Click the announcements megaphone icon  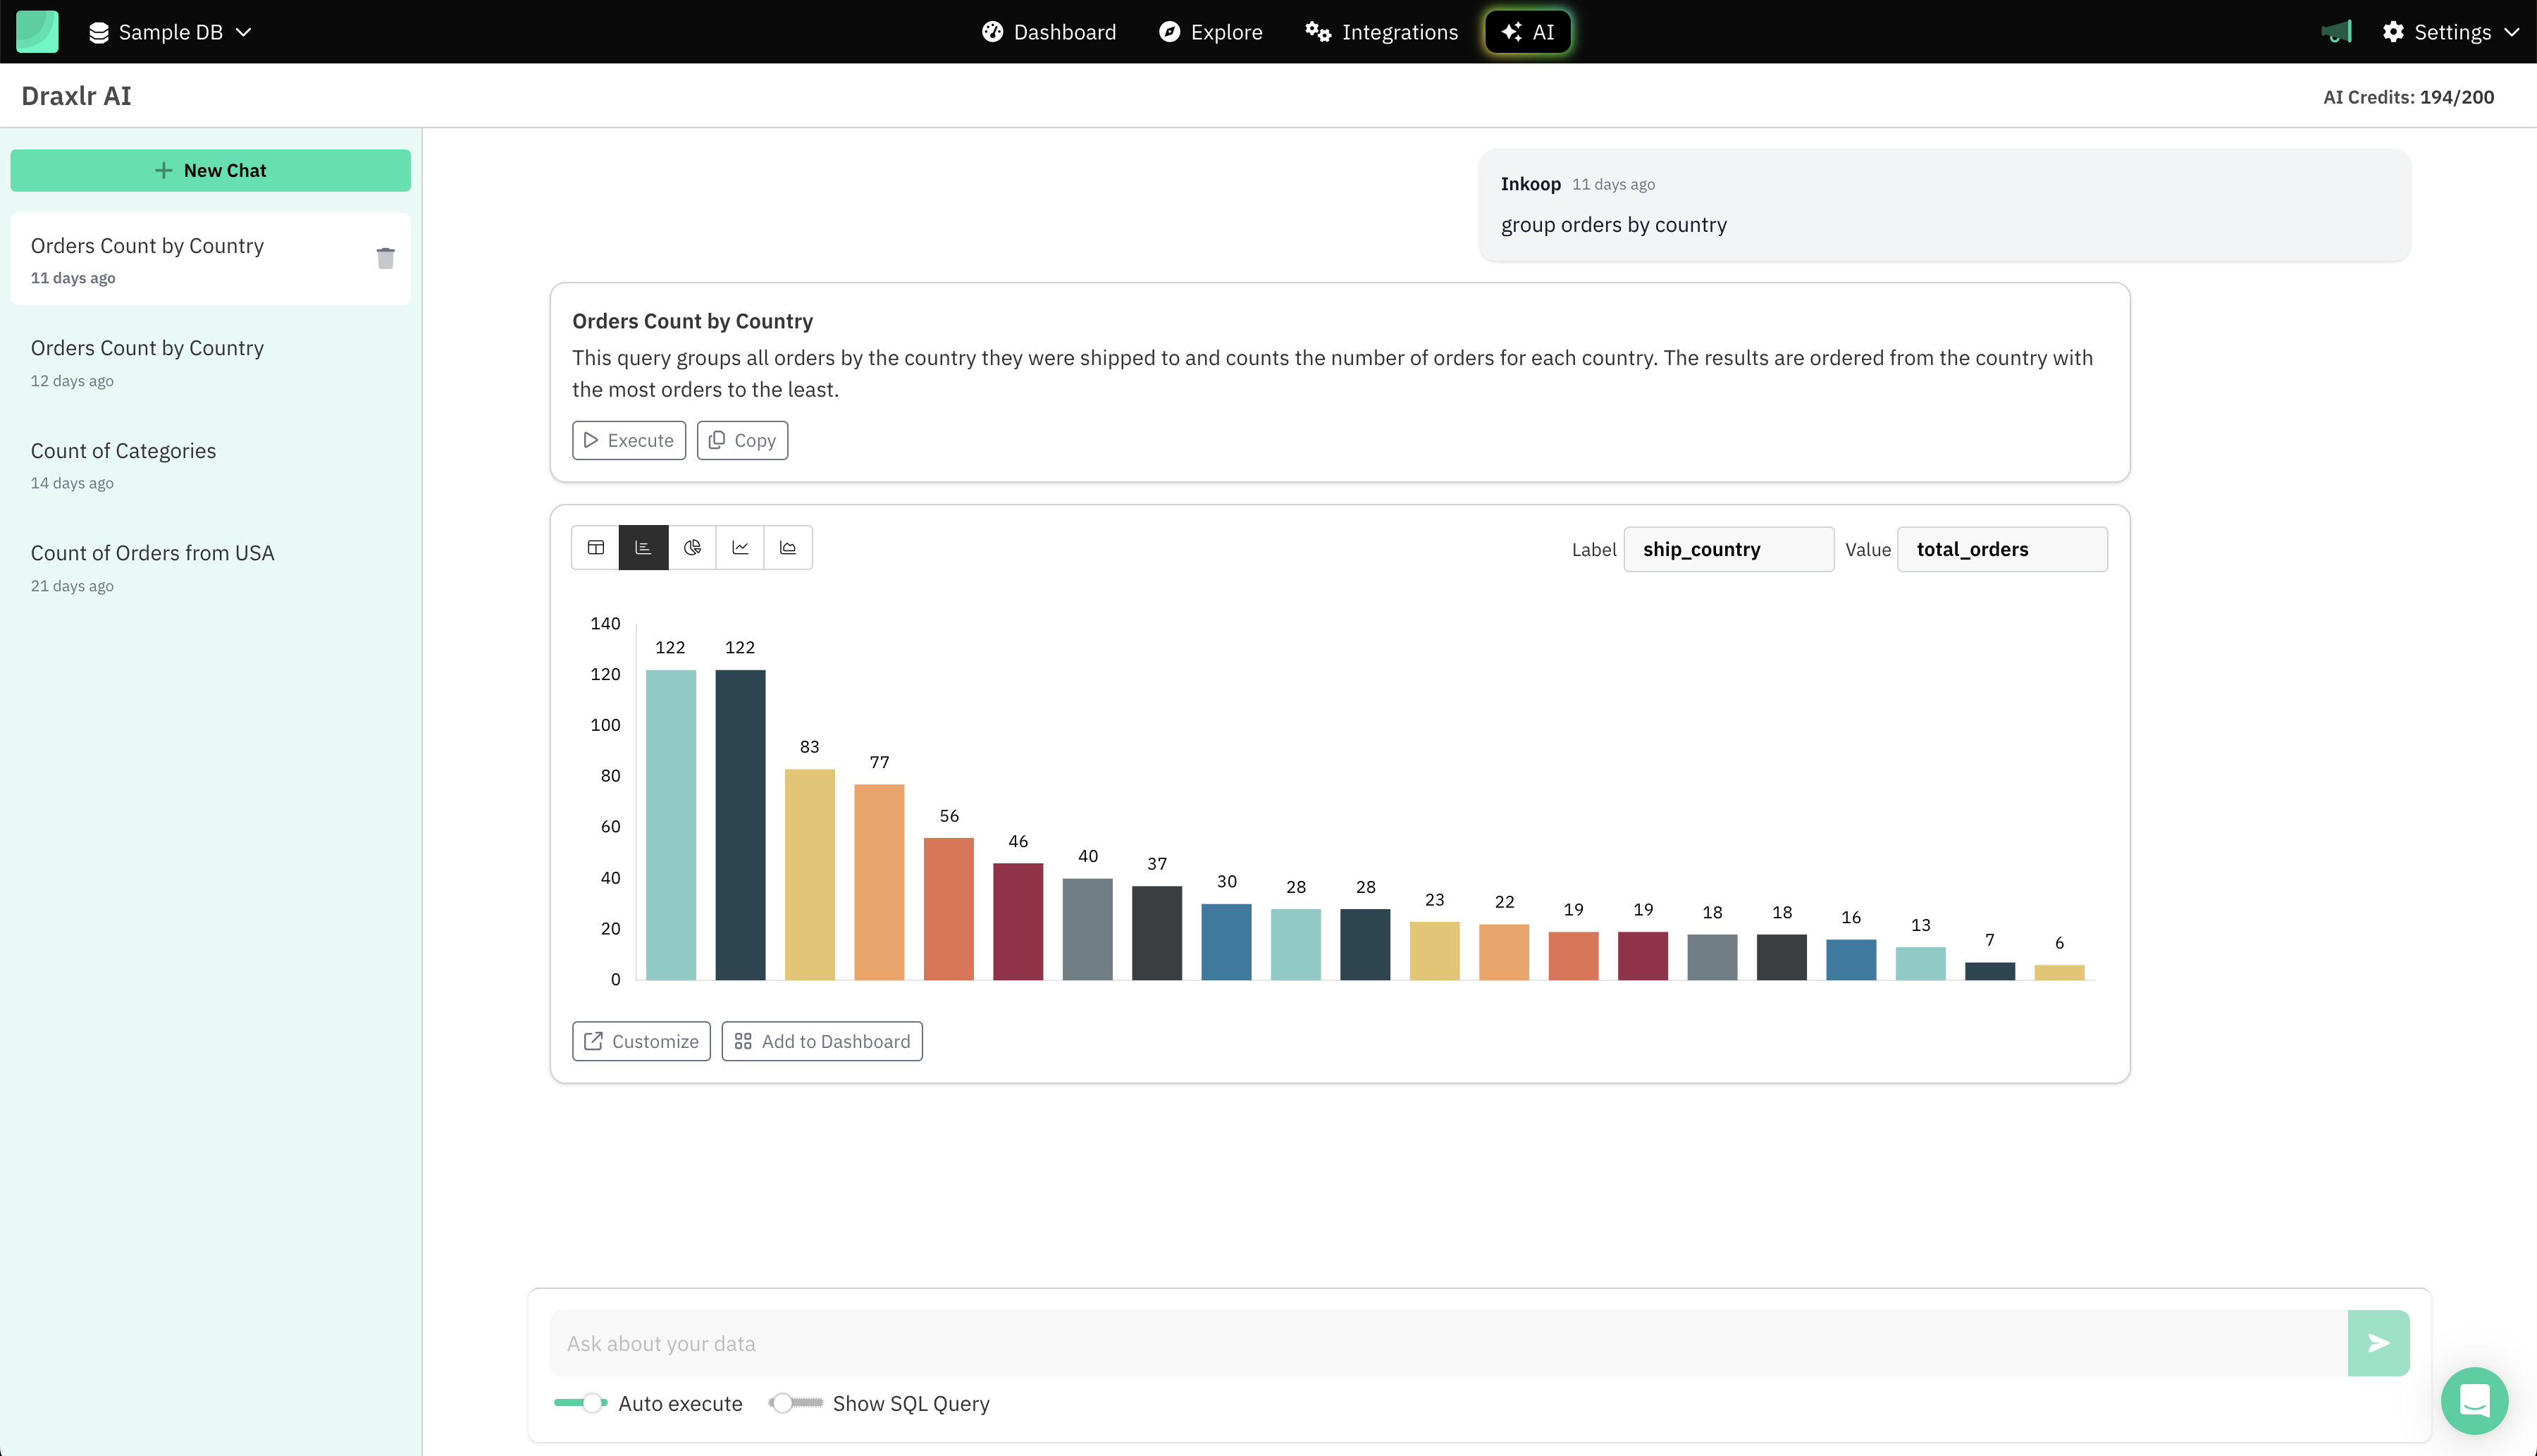[2336, 32]
